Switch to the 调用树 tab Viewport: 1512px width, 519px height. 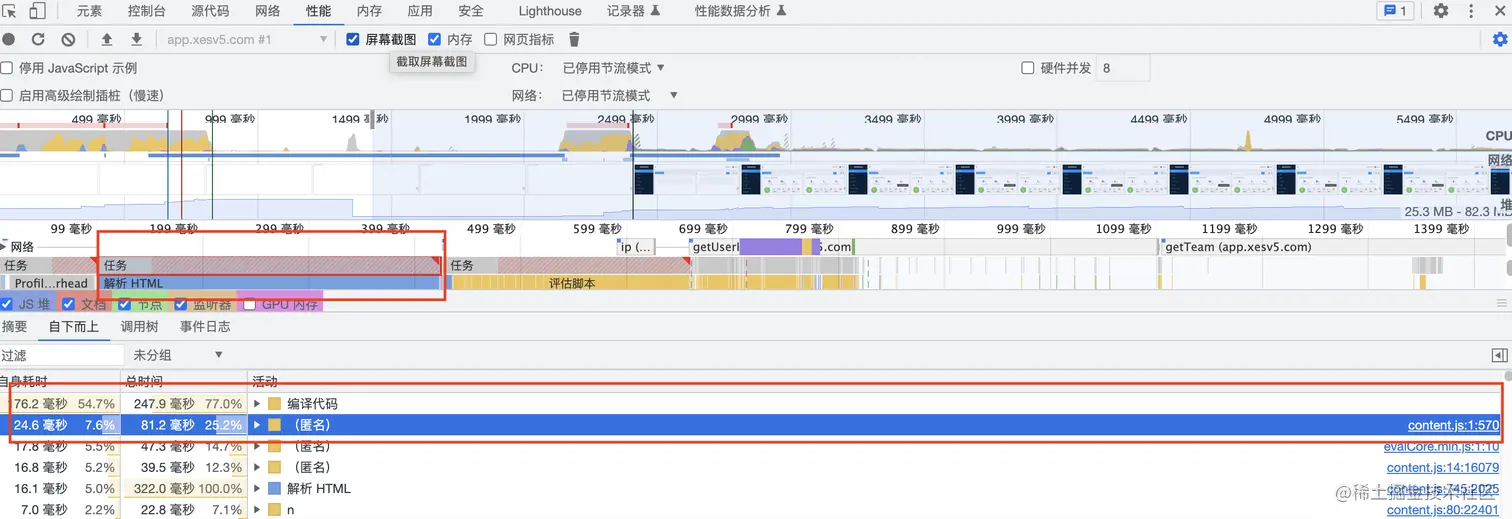140,327
